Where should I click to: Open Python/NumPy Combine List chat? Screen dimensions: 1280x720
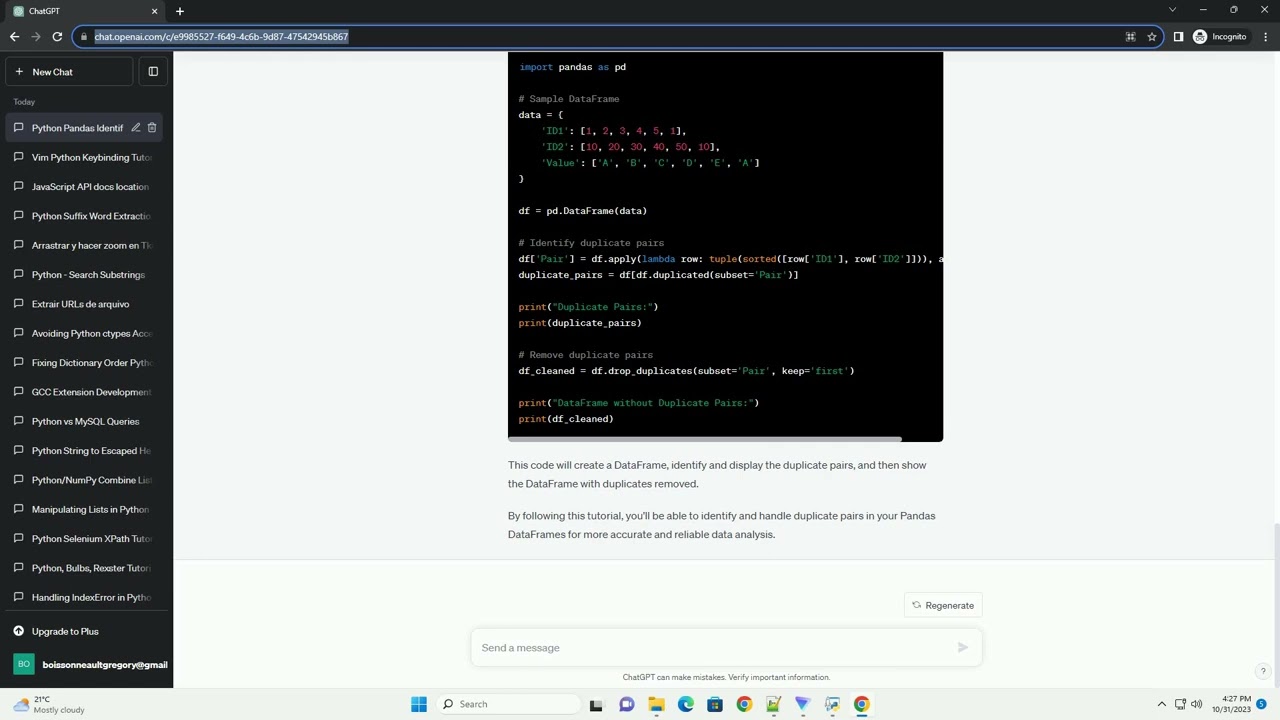pyautogui.click(x=86, y=480)
